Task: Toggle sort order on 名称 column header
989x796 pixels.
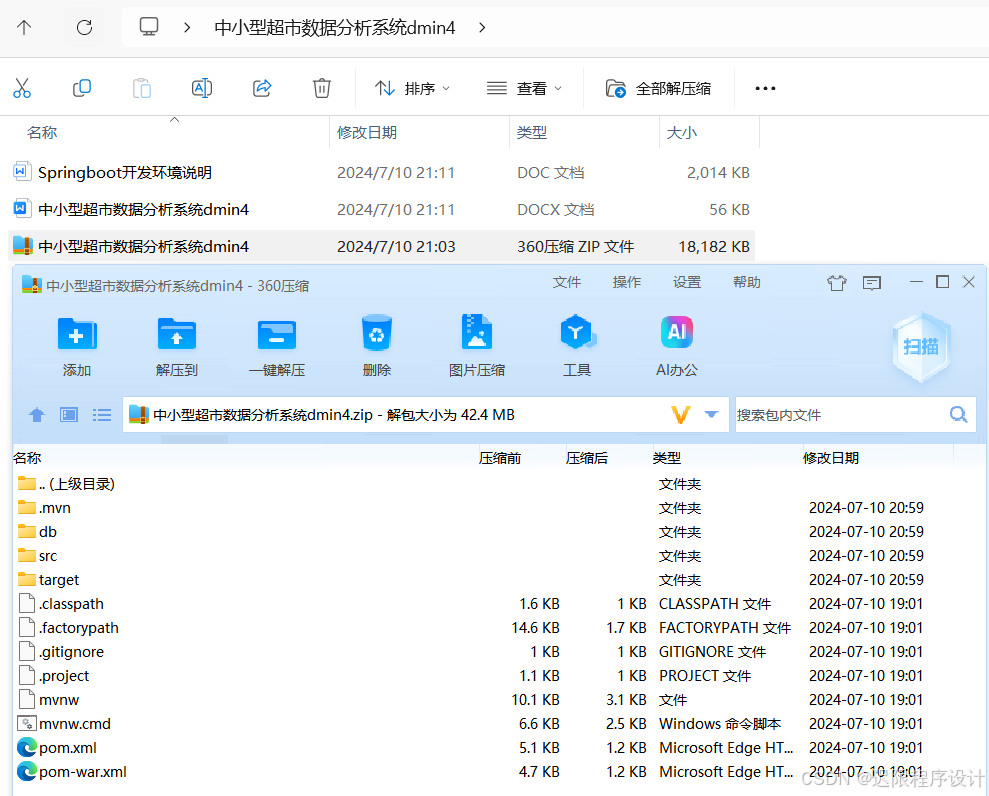Action: click(x=27, y=457)
